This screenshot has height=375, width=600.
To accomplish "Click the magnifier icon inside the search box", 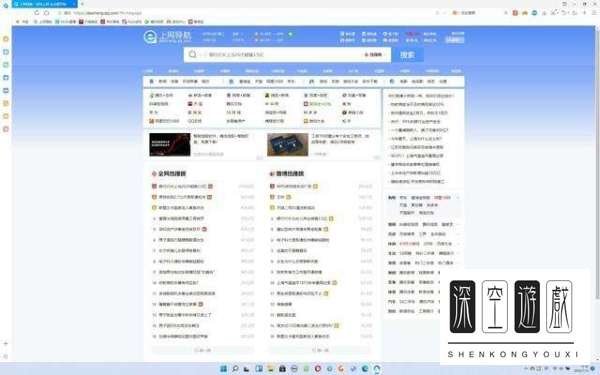I will pyautogui.click(x=193, y=55).
